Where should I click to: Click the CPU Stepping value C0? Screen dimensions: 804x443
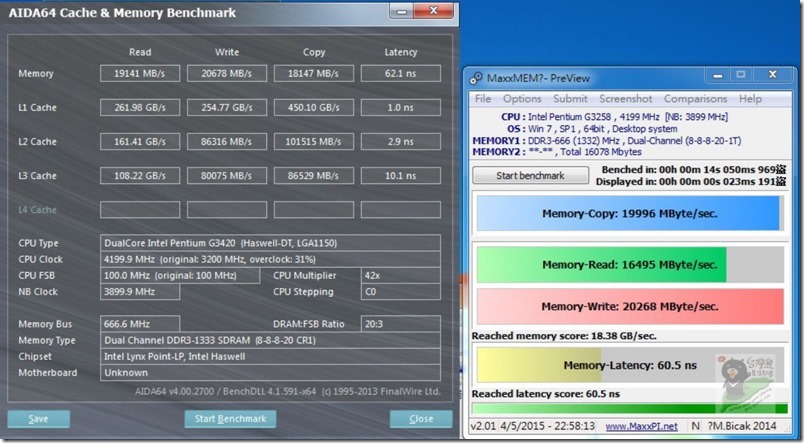point(400,292)
